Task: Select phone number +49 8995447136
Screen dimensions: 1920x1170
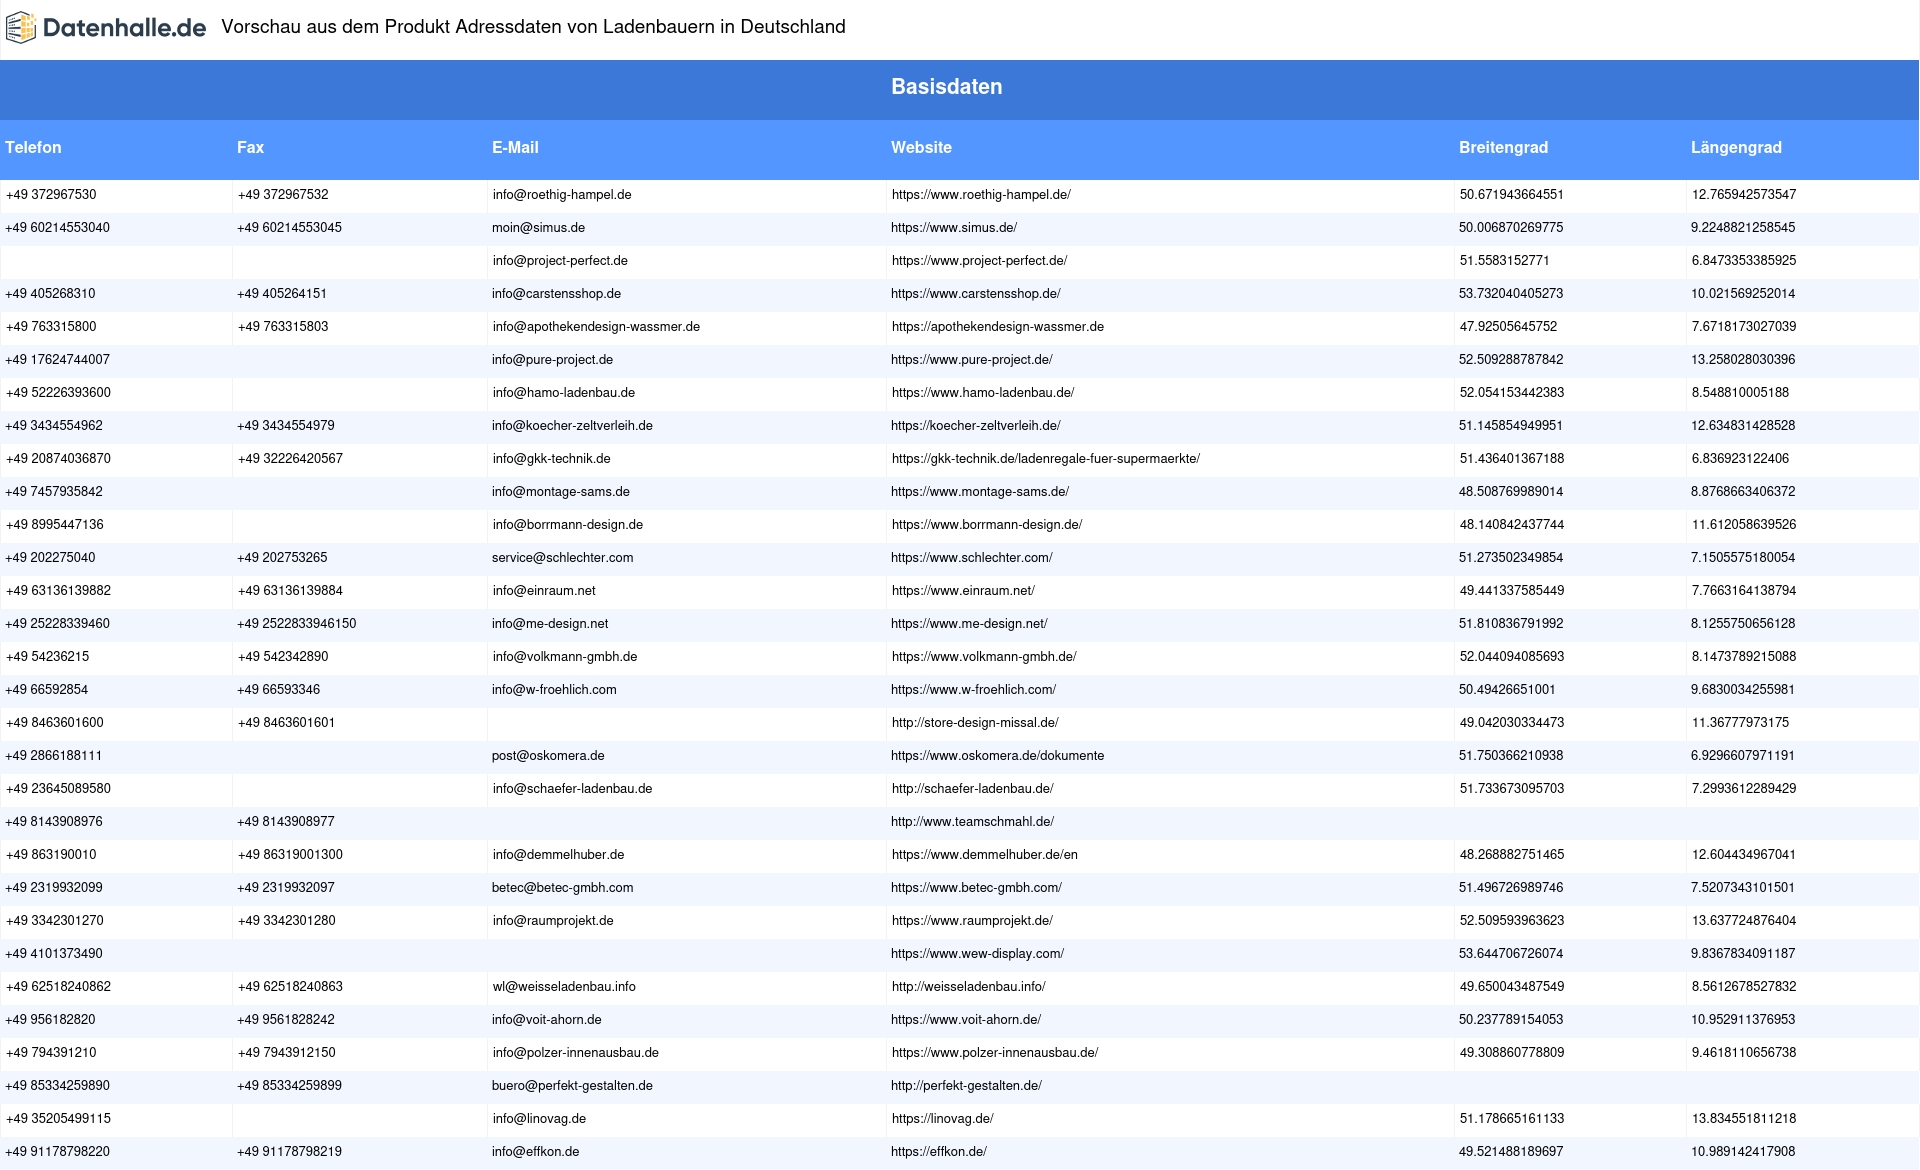Action: coord(55,525)
